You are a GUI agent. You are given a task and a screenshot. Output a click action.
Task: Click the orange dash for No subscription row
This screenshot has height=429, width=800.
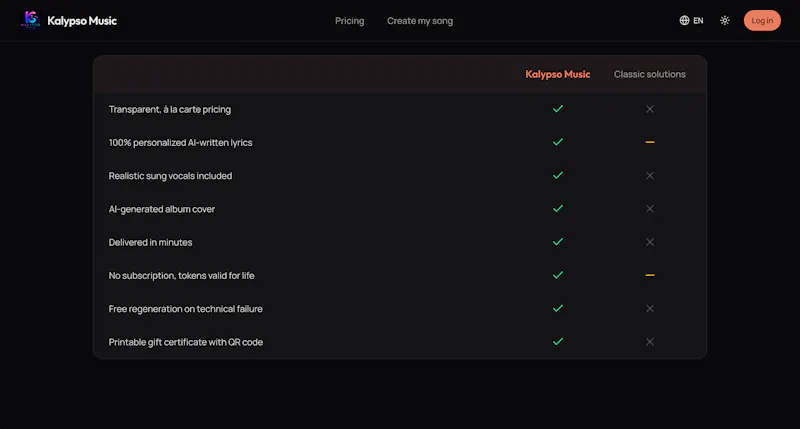[x=649, y=275]
